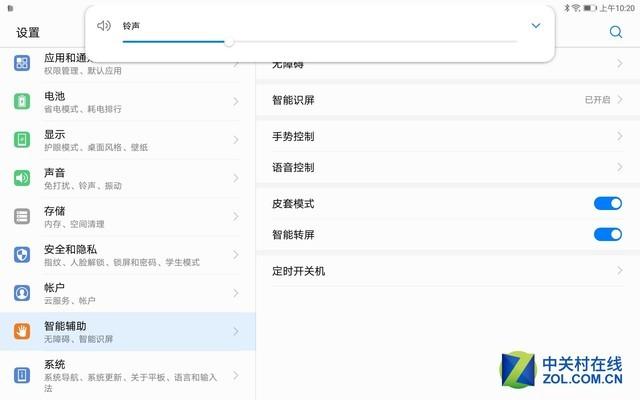The width and height of the screenshot is (640, 400).
Task: Click chevron beside 系统 row
Action: click(236, 375)
